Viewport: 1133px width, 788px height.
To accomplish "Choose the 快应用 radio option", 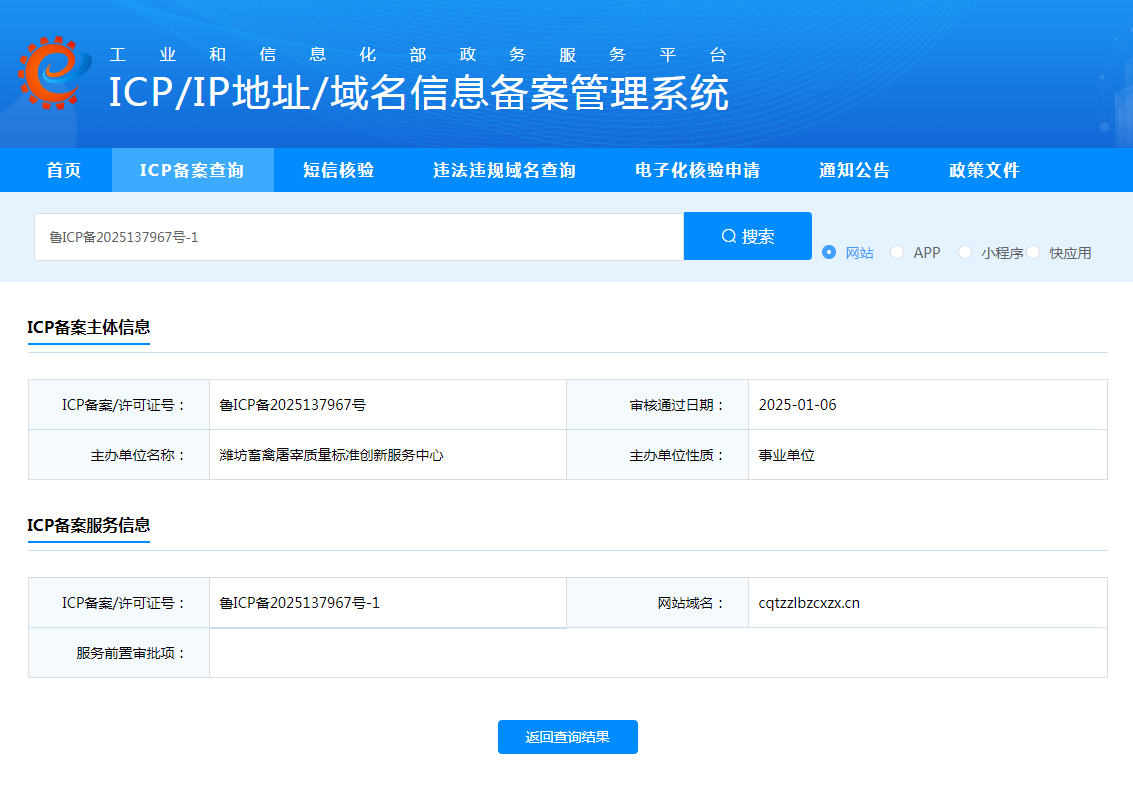I will click(x=1033, y=252).
